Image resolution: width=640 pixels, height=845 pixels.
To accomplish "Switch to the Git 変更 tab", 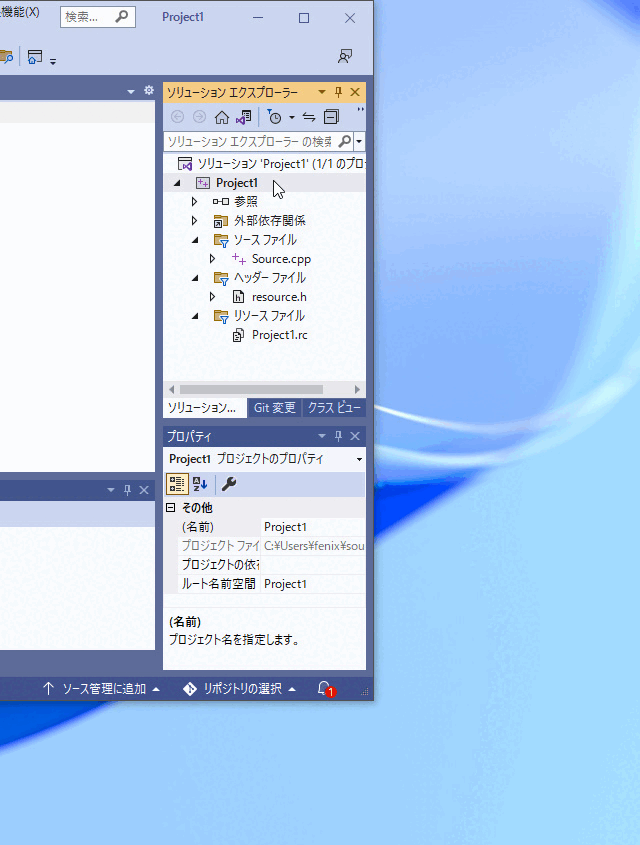I will coord(275,407).
